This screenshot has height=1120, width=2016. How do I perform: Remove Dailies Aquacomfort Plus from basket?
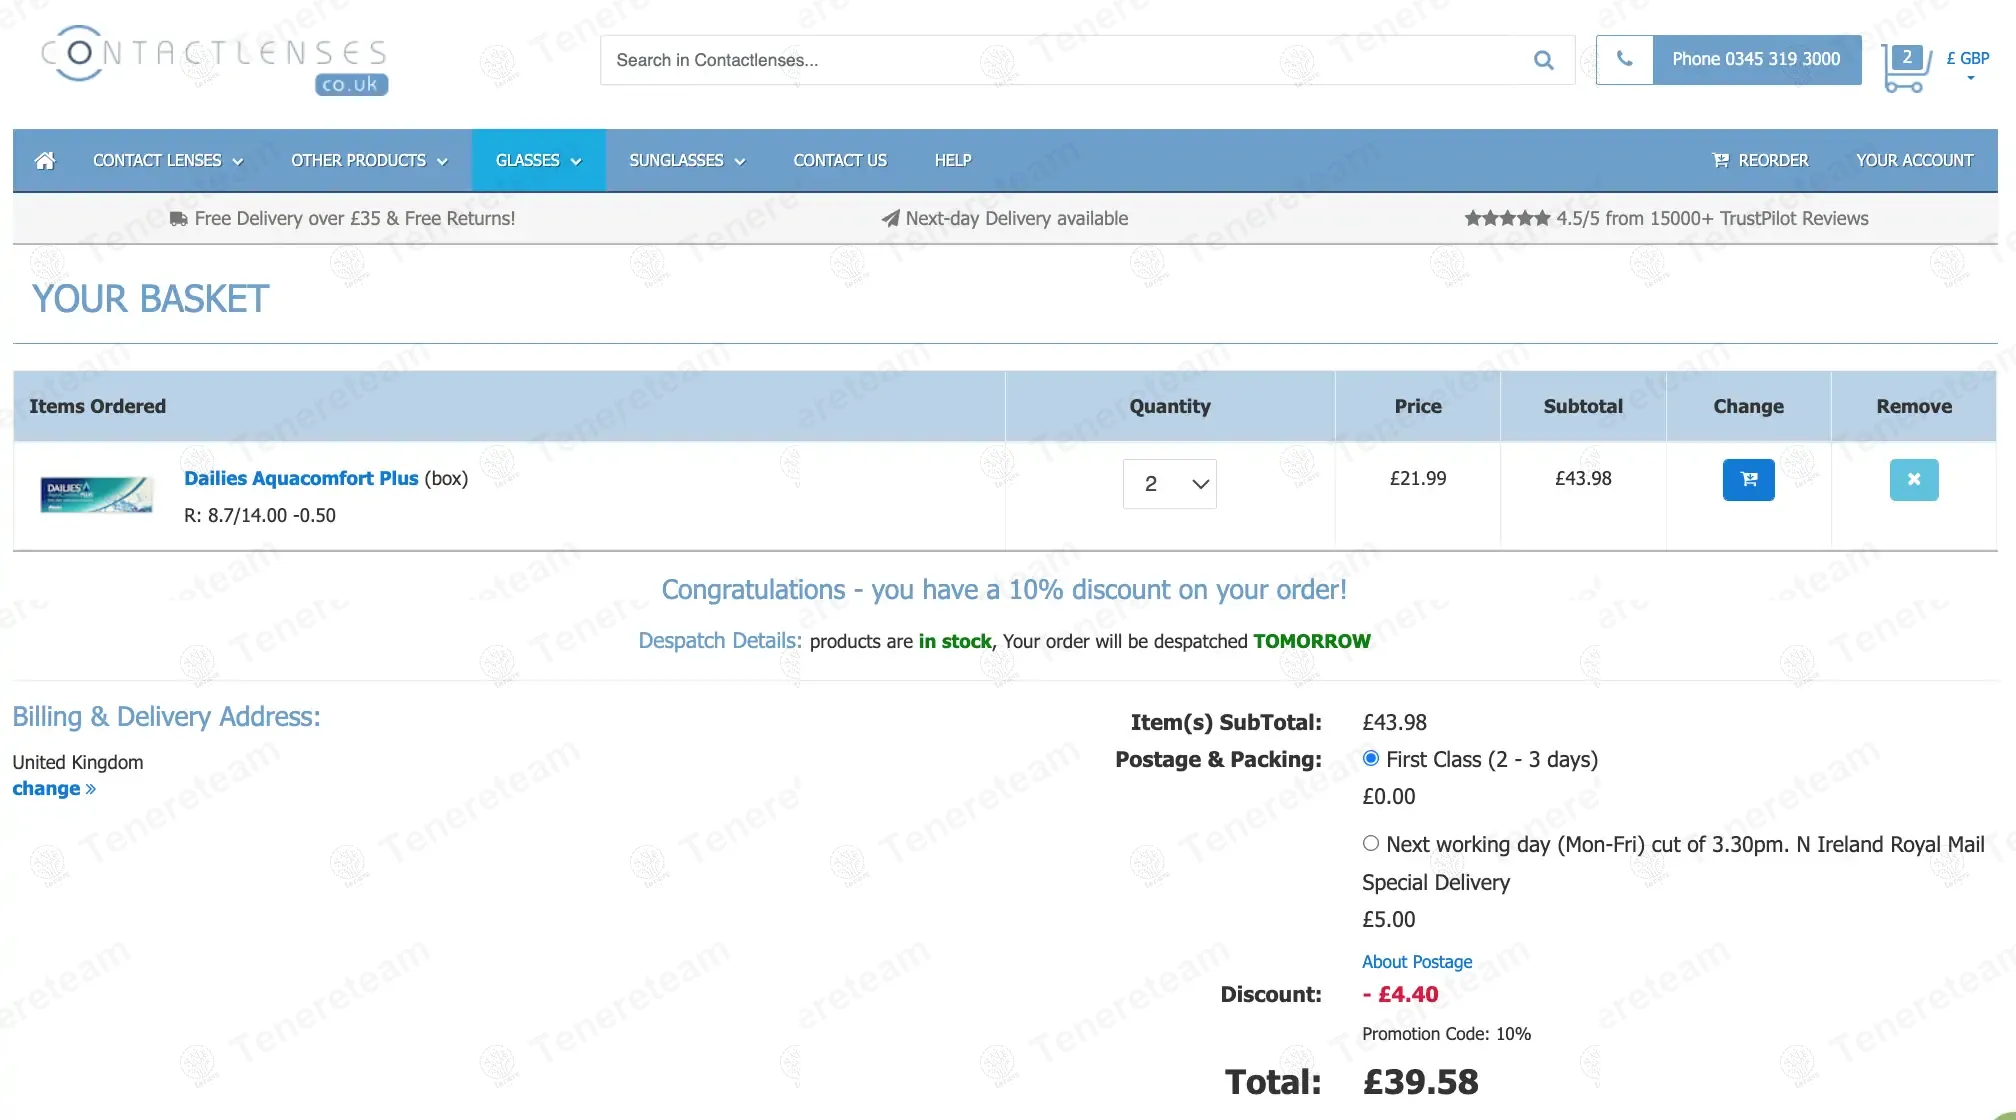[x=1913, y=480]
